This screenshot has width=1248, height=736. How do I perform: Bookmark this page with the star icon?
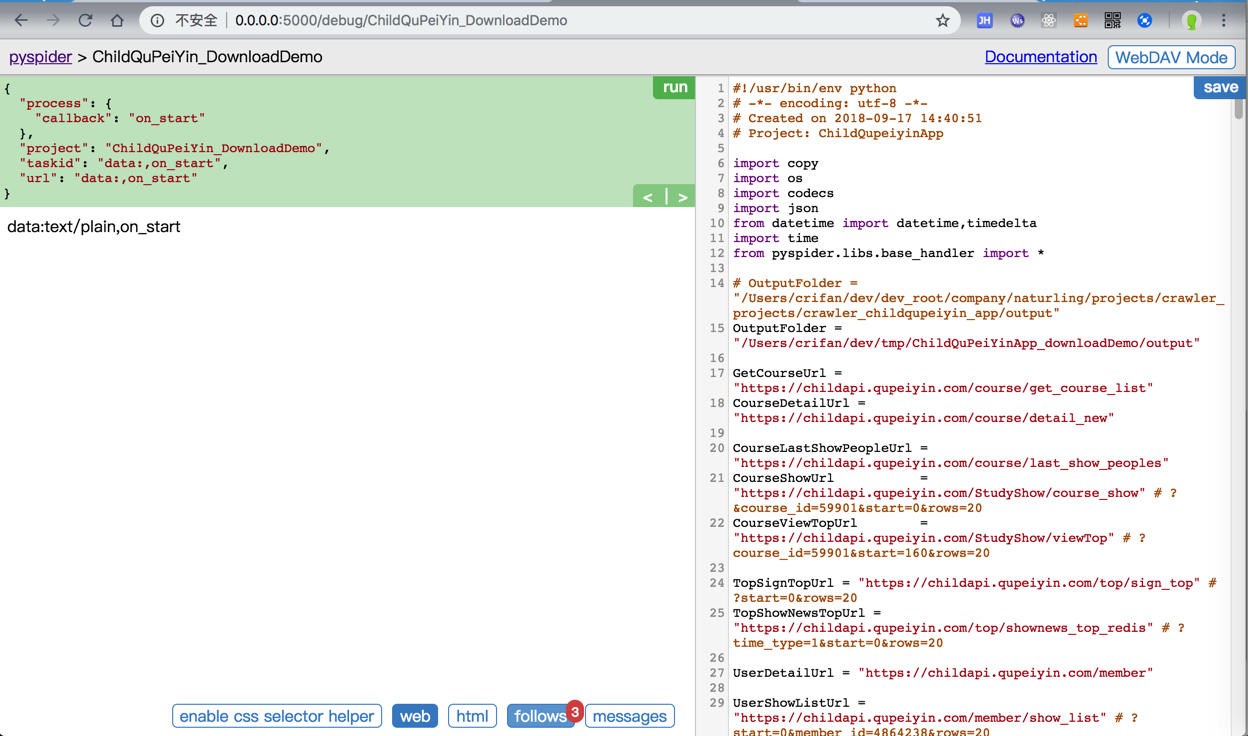(942, 20)
